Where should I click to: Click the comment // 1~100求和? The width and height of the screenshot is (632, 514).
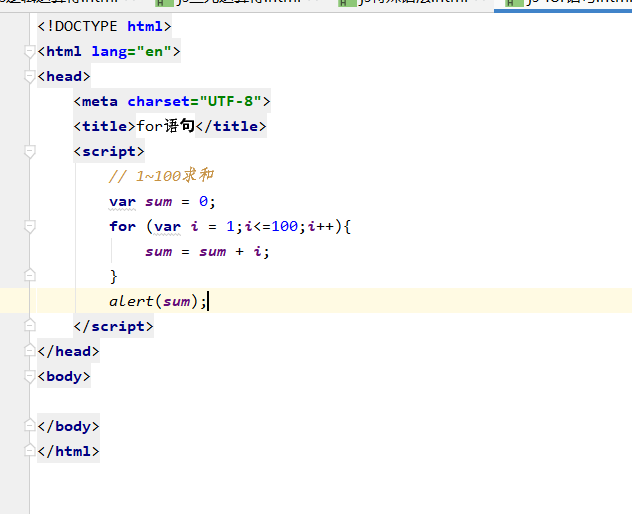point(161,176)
